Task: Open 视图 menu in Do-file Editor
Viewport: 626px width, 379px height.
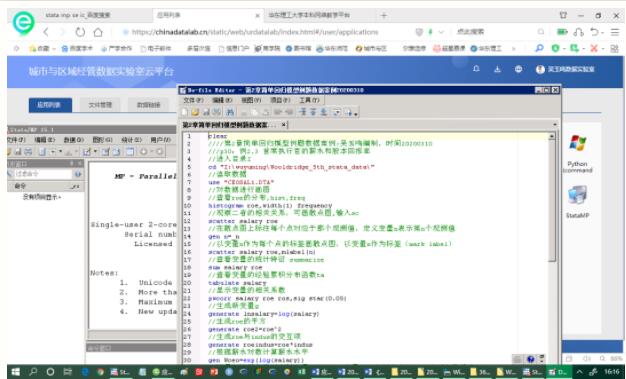Action: 251,100
